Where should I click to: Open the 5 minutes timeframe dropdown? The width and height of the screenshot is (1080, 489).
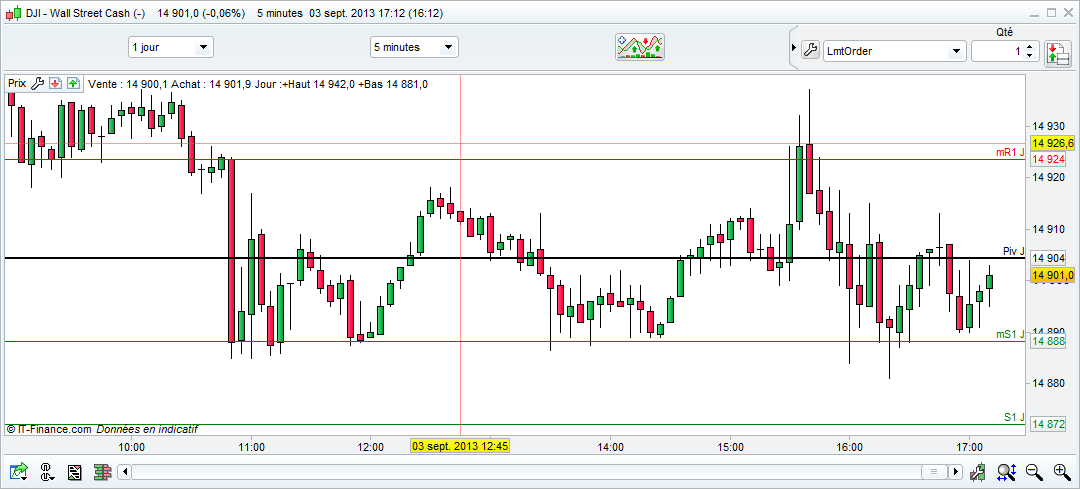[x=414, y=48]
